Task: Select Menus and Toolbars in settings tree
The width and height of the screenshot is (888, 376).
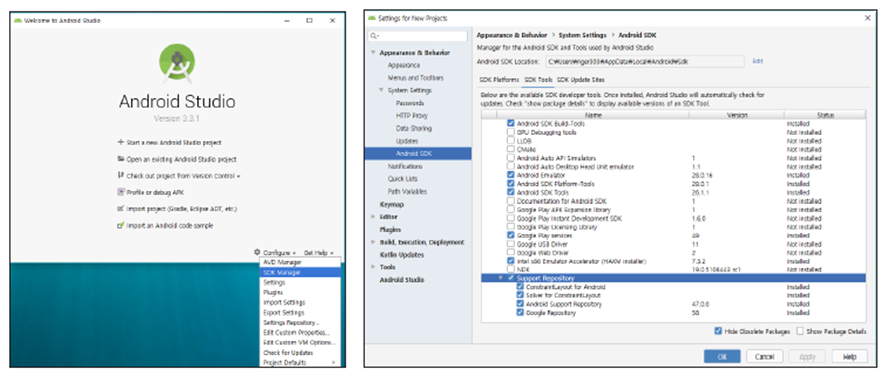Action: point(416,78)
